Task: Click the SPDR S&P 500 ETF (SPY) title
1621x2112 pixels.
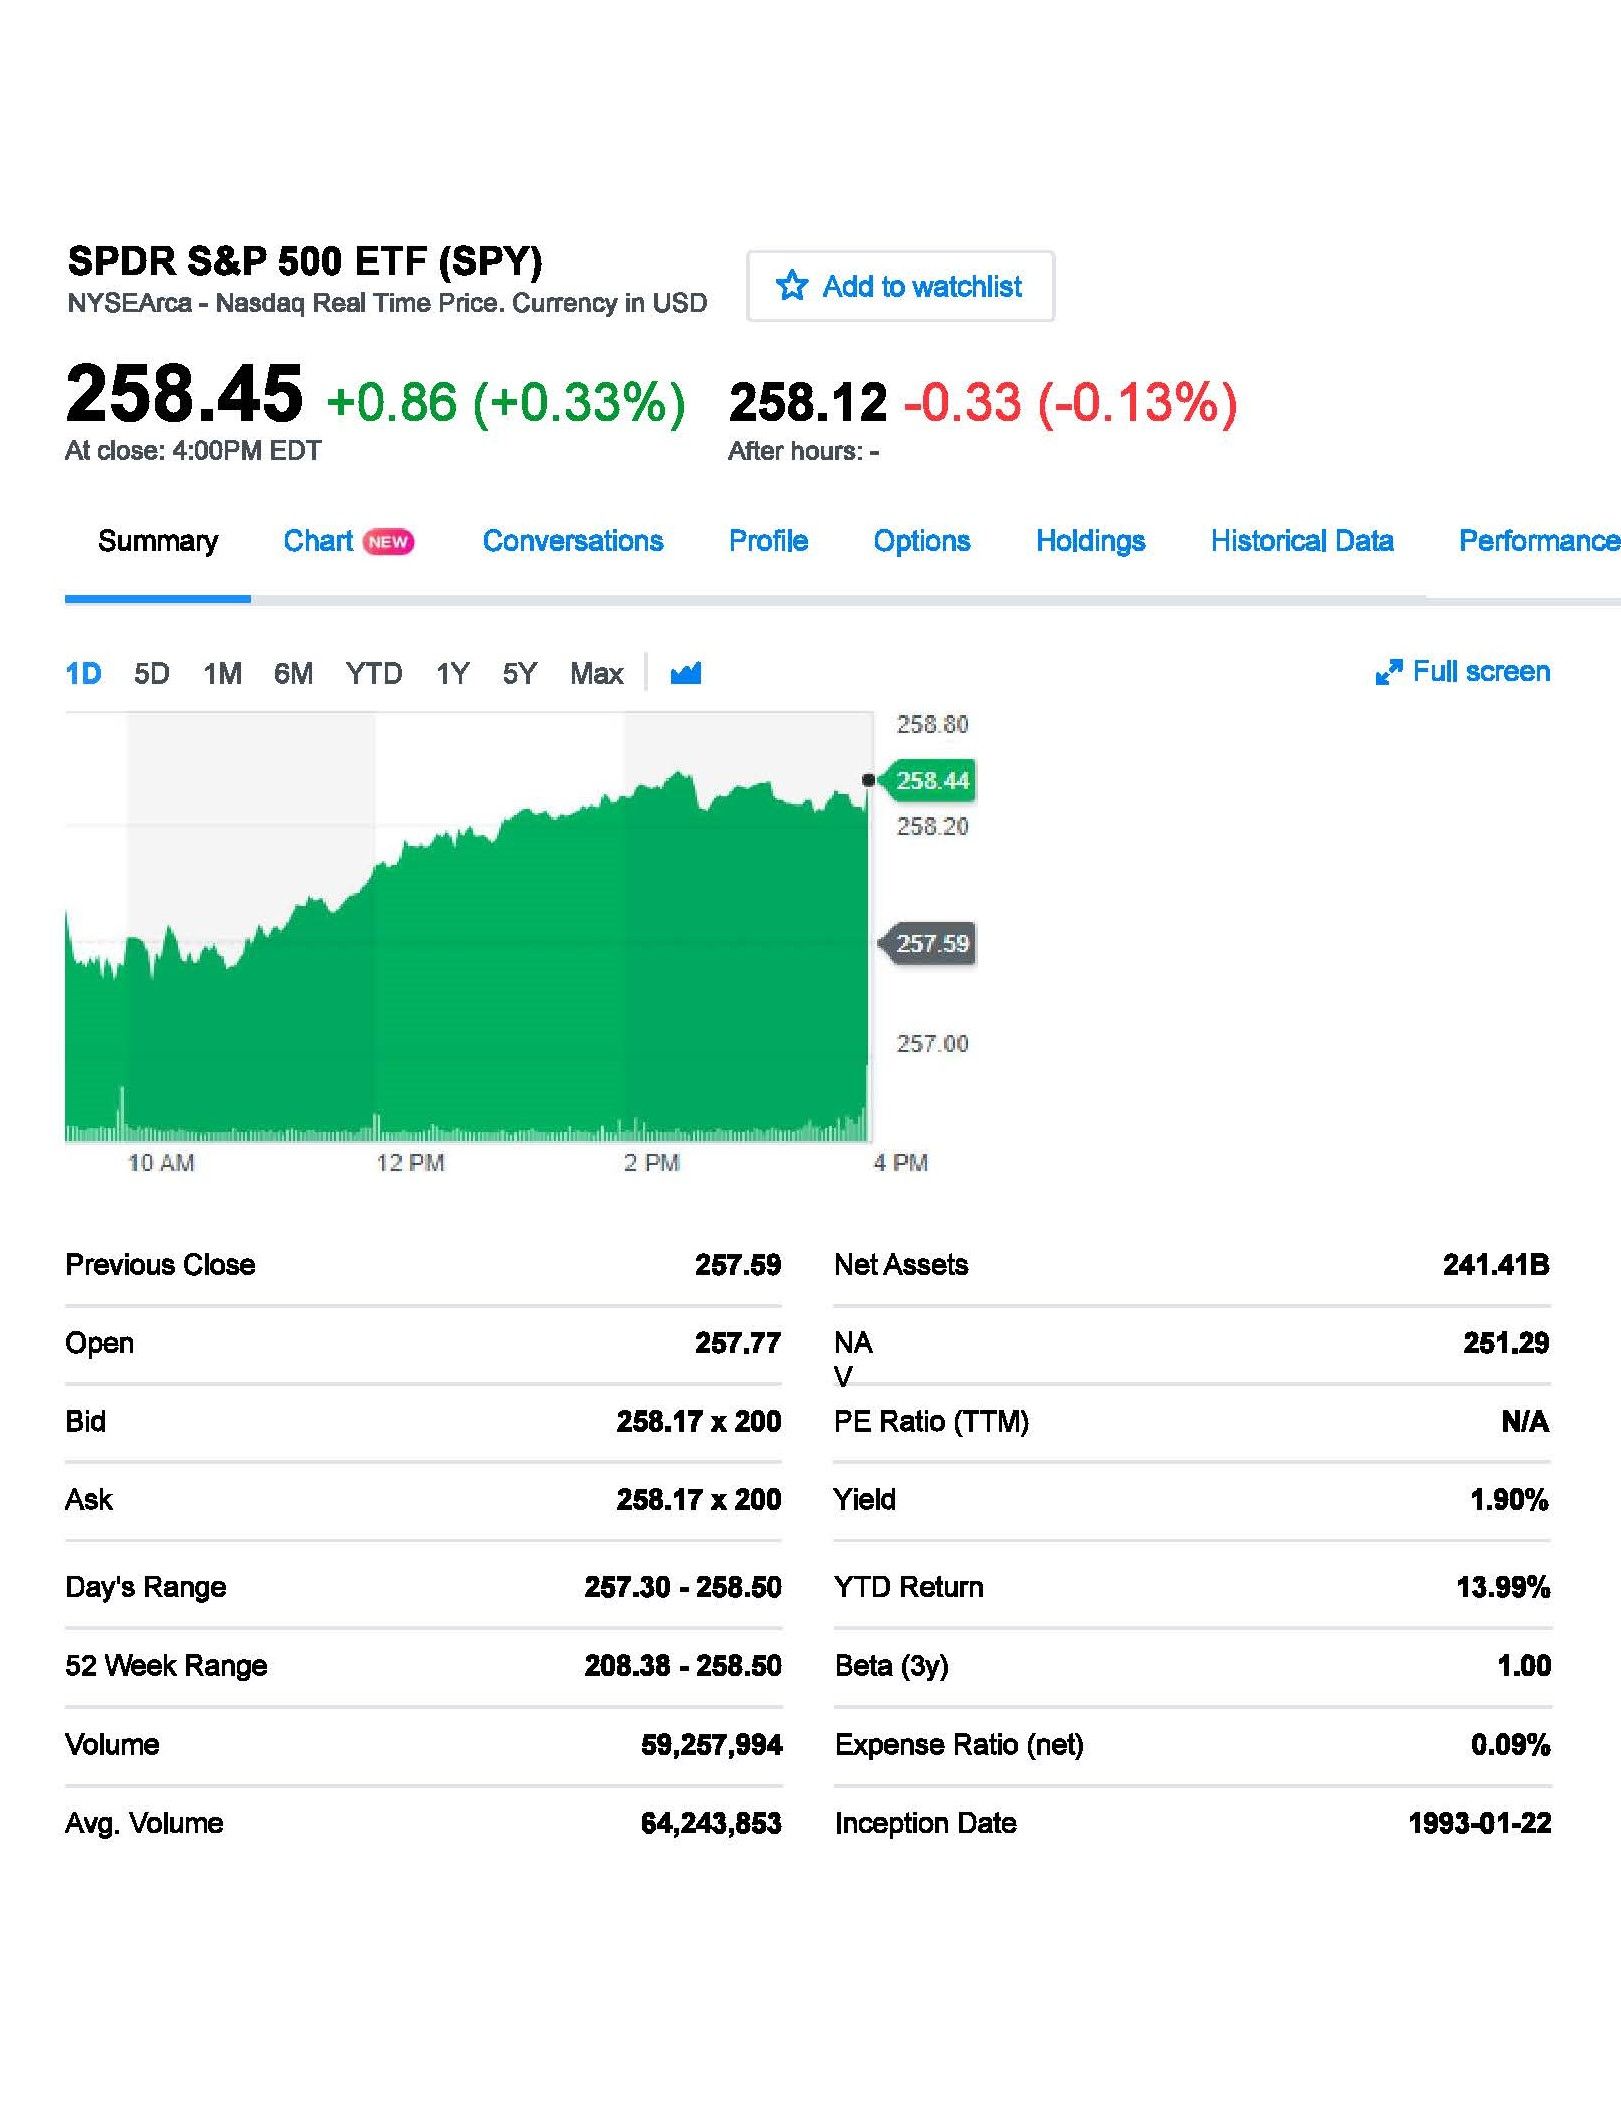Action: pyautogui.click(x=305, y=261)
